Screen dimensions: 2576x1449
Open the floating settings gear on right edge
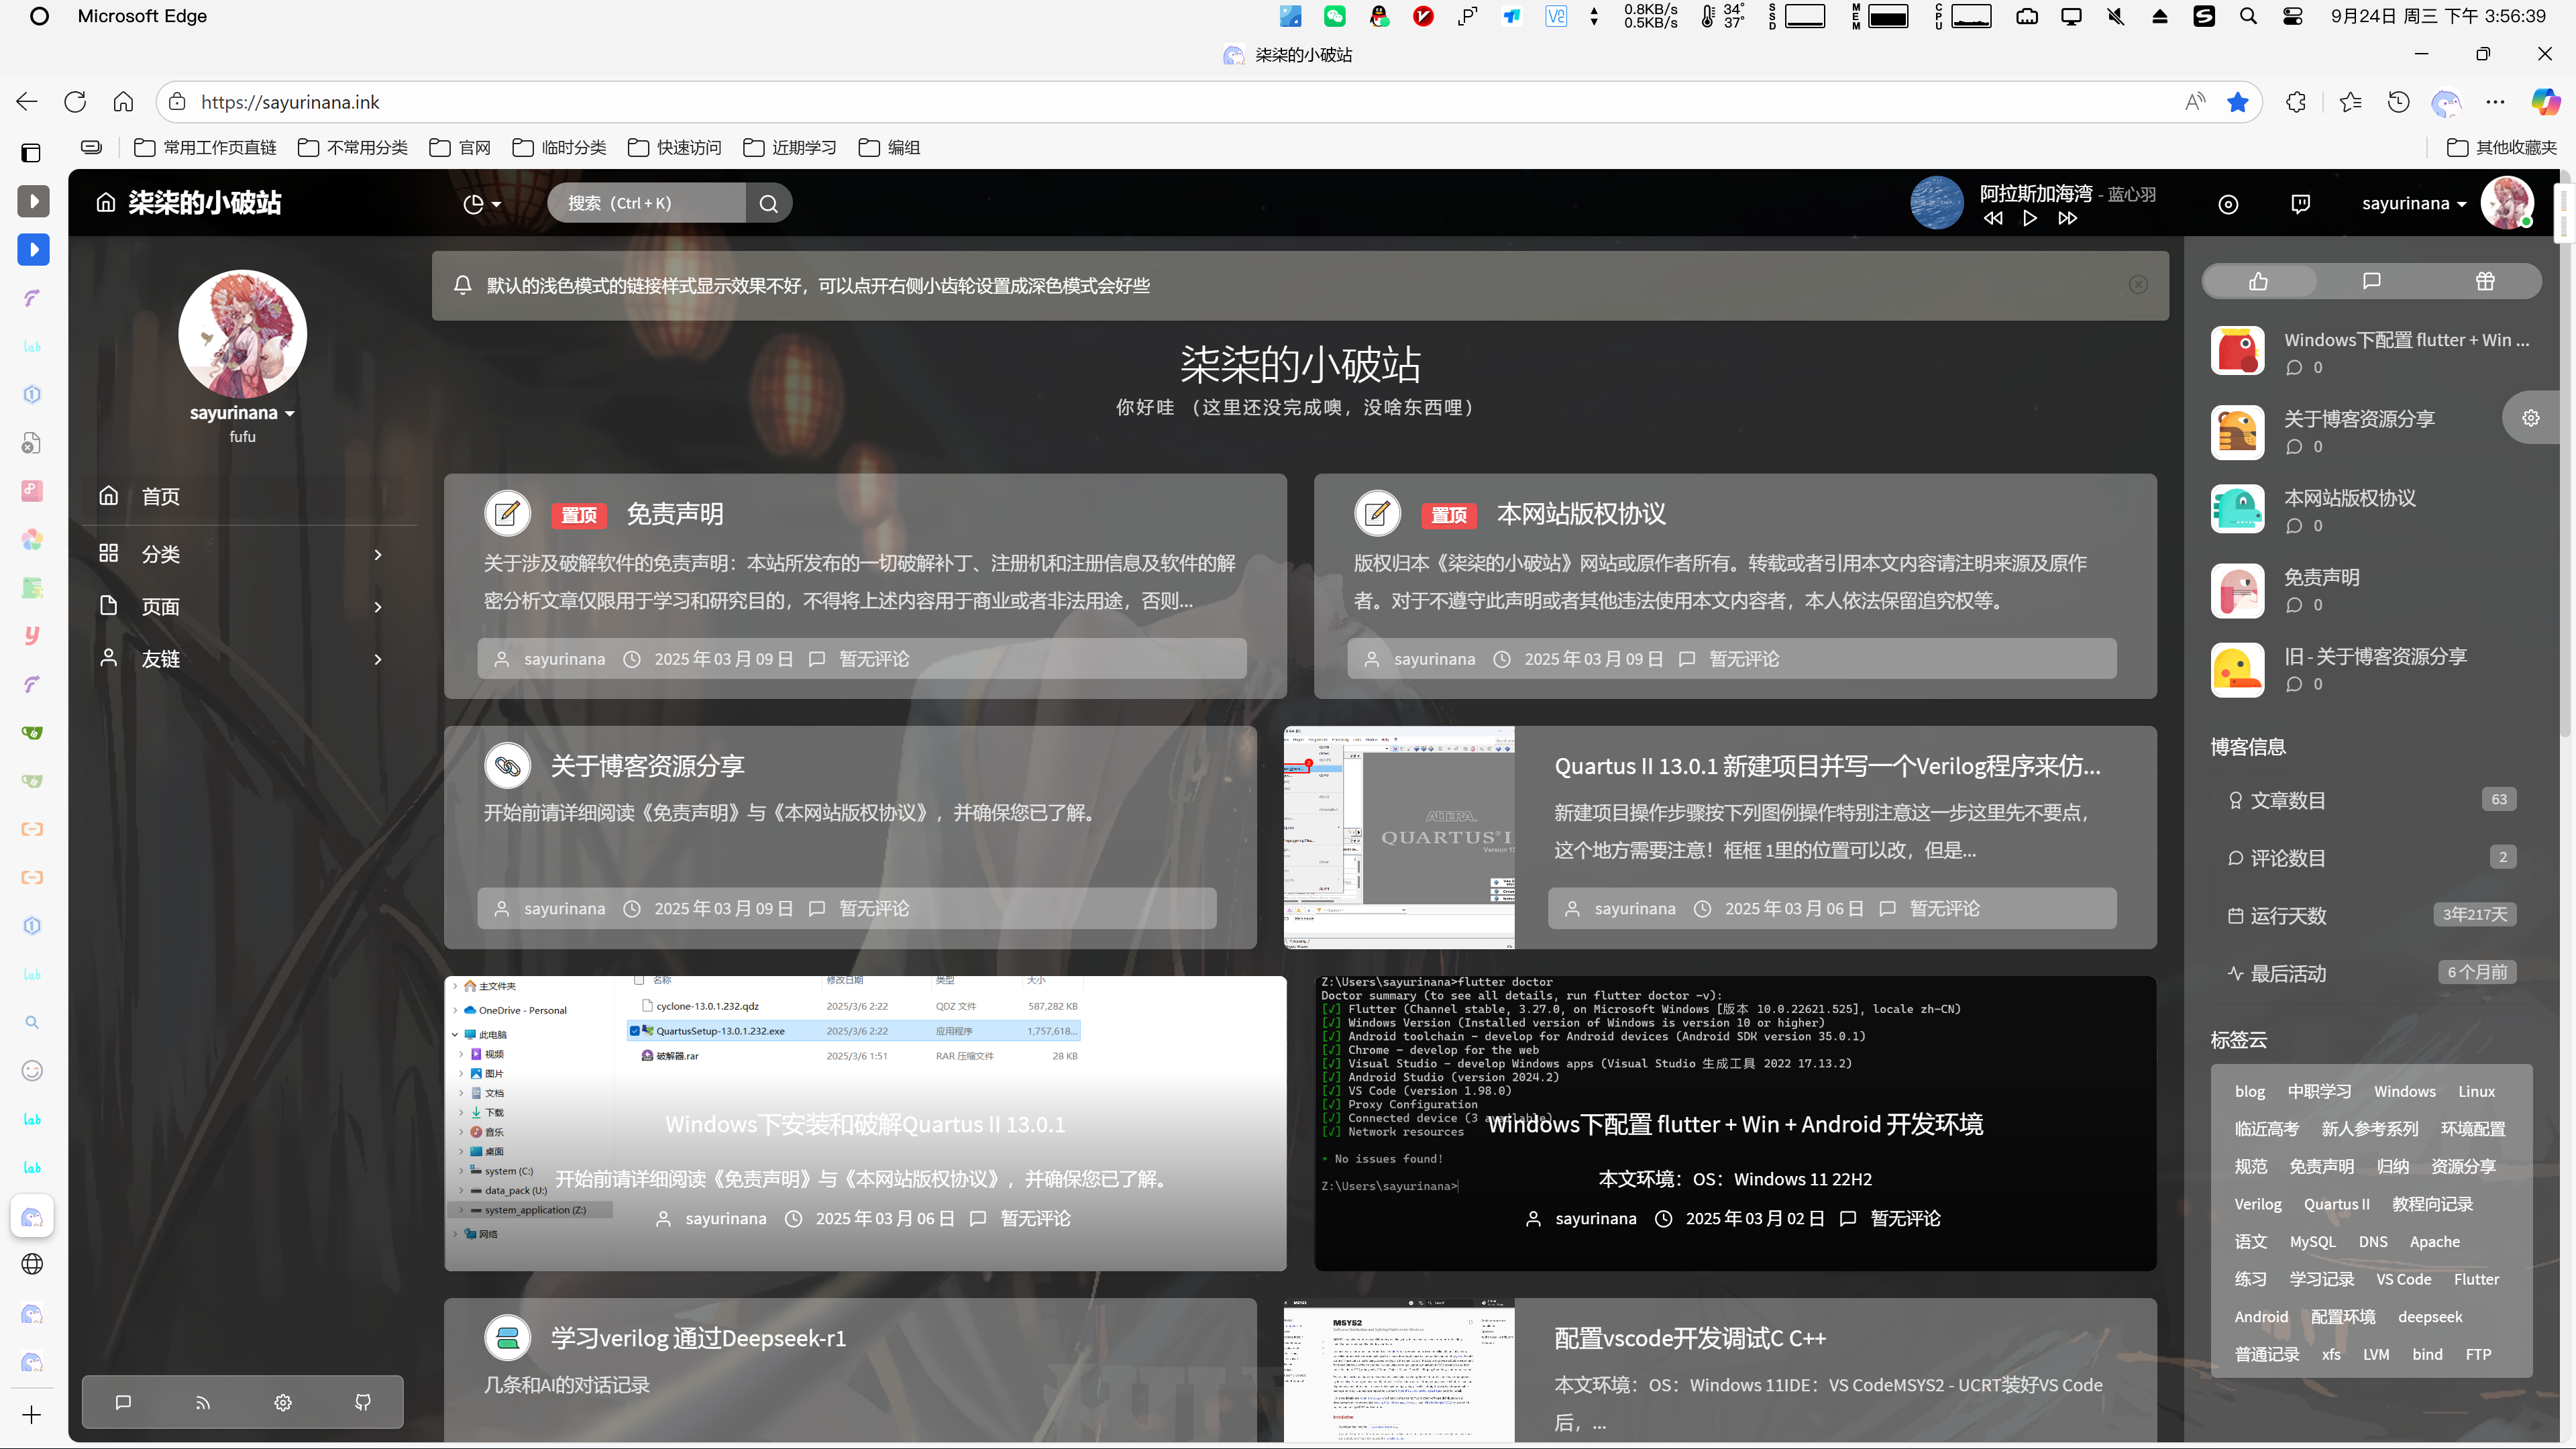coord(2530,418)
